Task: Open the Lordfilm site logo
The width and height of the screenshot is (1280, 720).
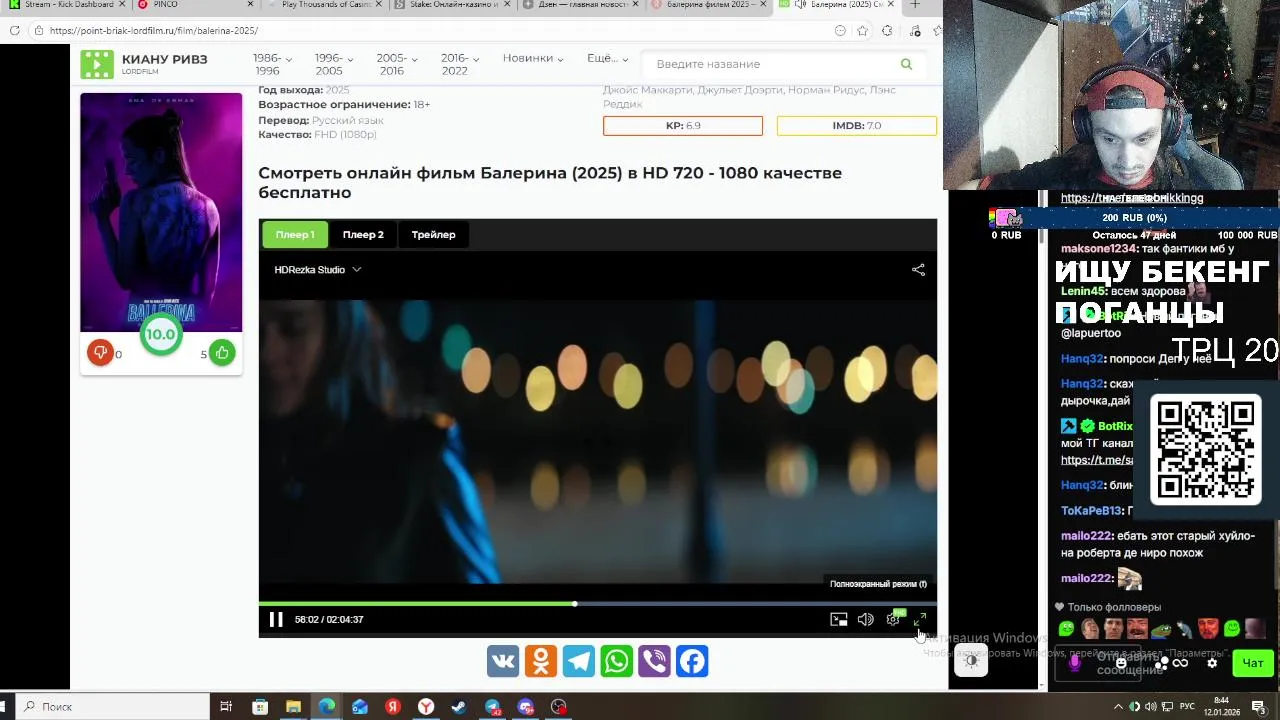Action: (x=145, y=64)
